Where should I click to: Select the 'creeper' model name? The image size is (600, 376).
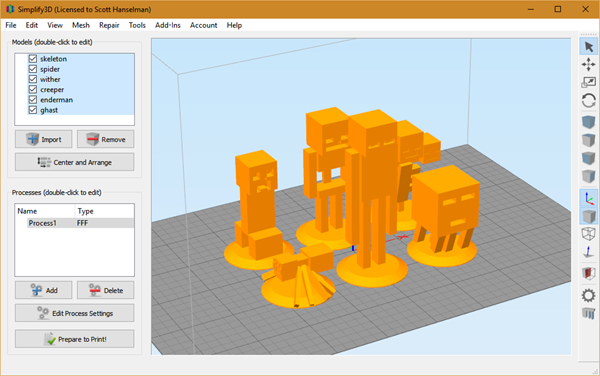(x=52, y=90)
